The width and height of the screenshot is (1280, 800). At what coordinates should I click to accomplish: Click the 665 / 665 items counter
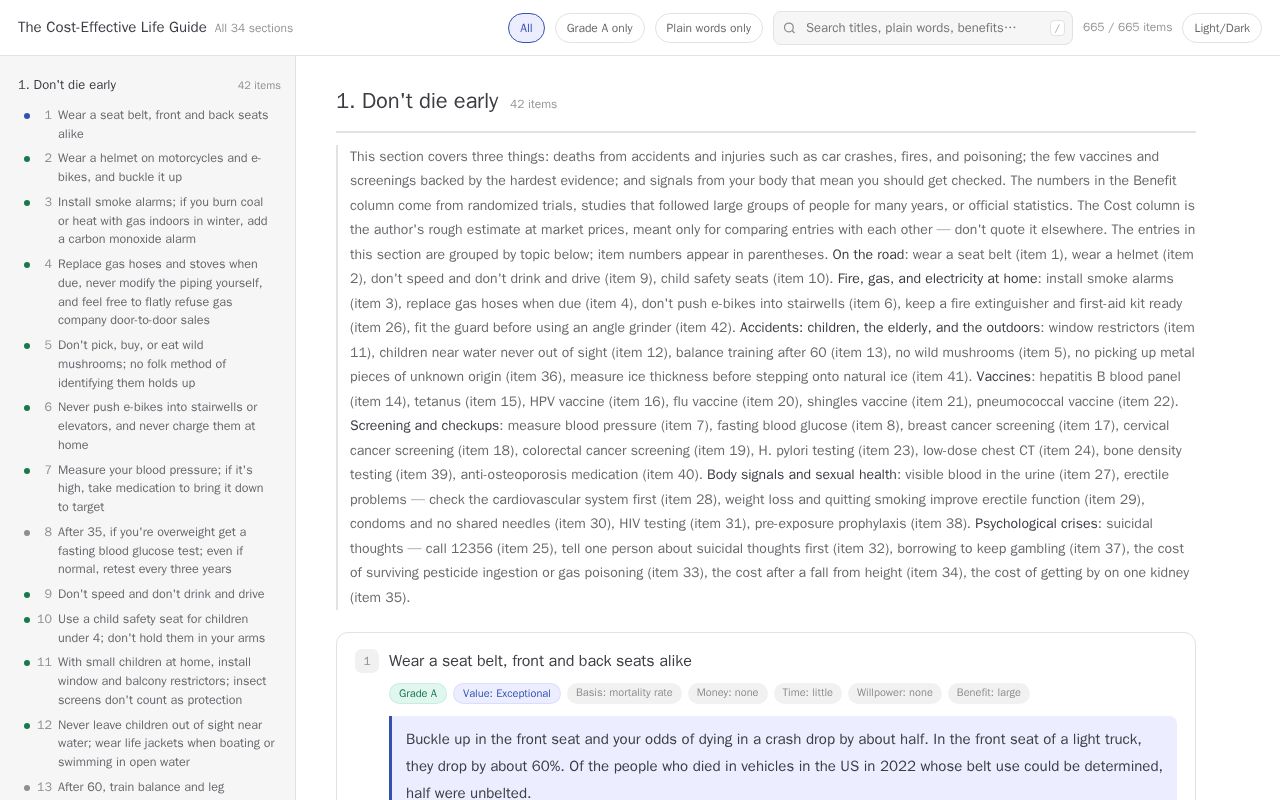click(x=1127, y=27)
